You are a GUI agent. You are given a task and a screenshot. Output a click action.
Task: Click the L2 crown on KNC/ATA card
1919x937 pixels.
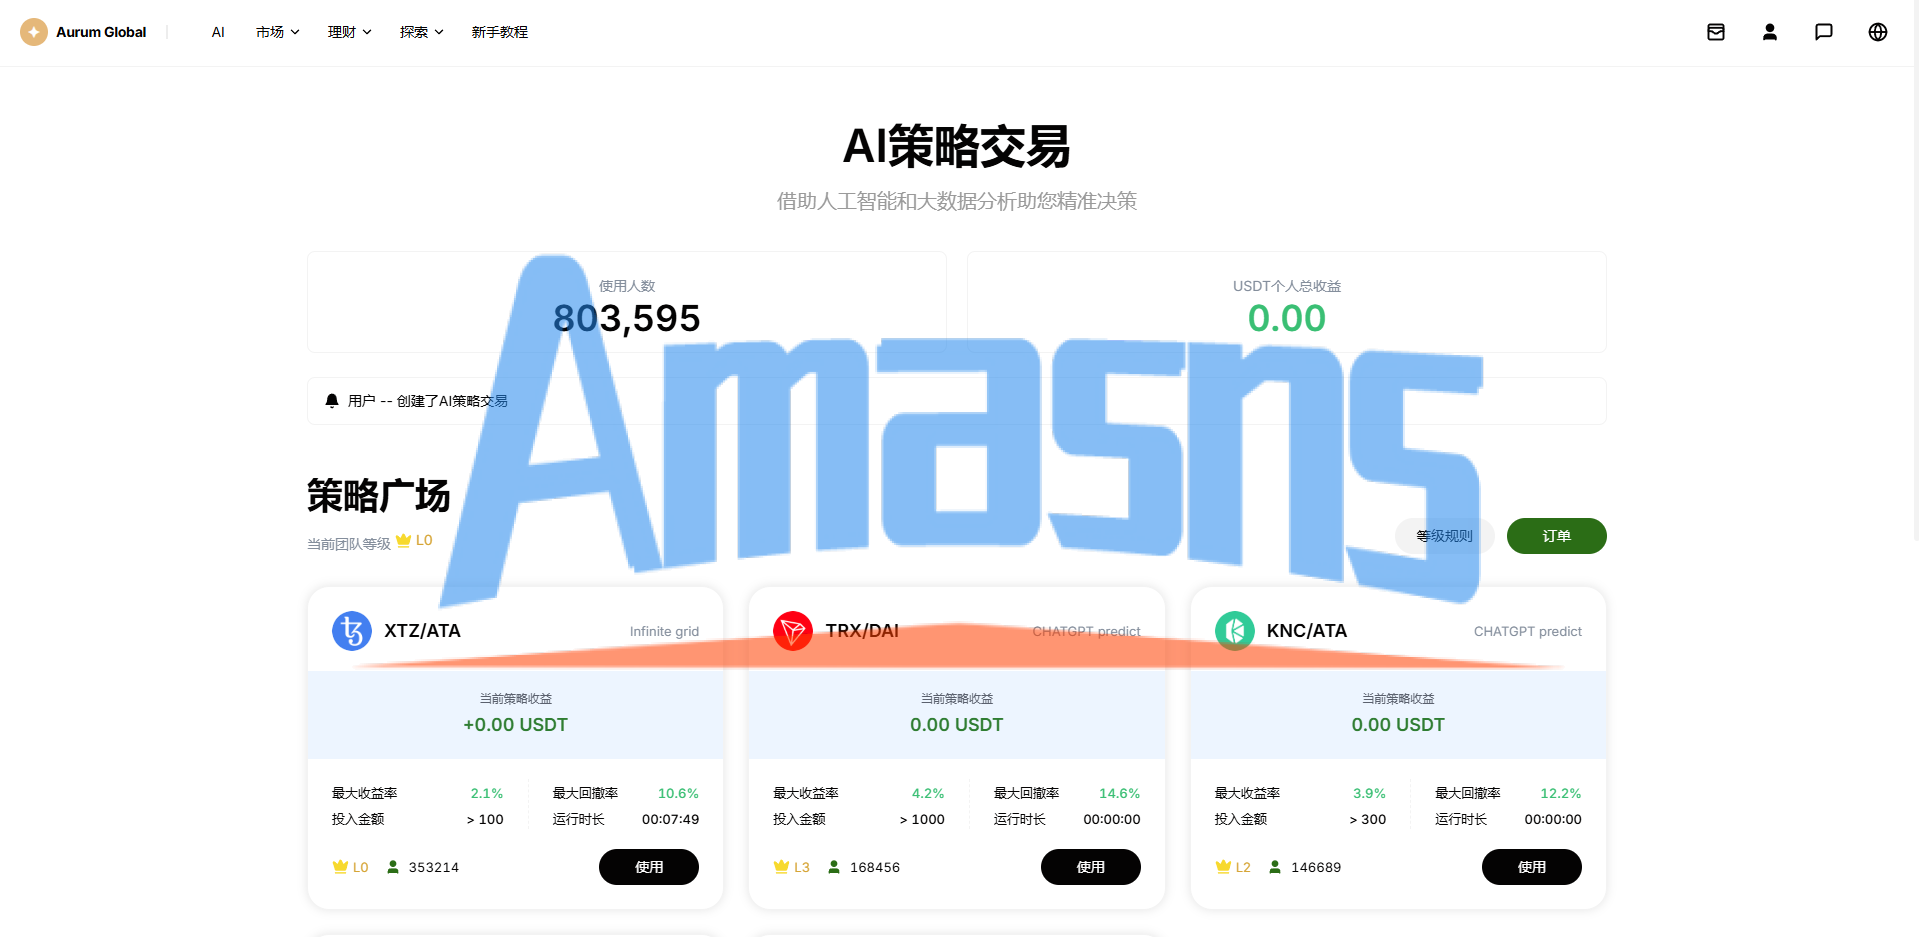(1223, 867)
